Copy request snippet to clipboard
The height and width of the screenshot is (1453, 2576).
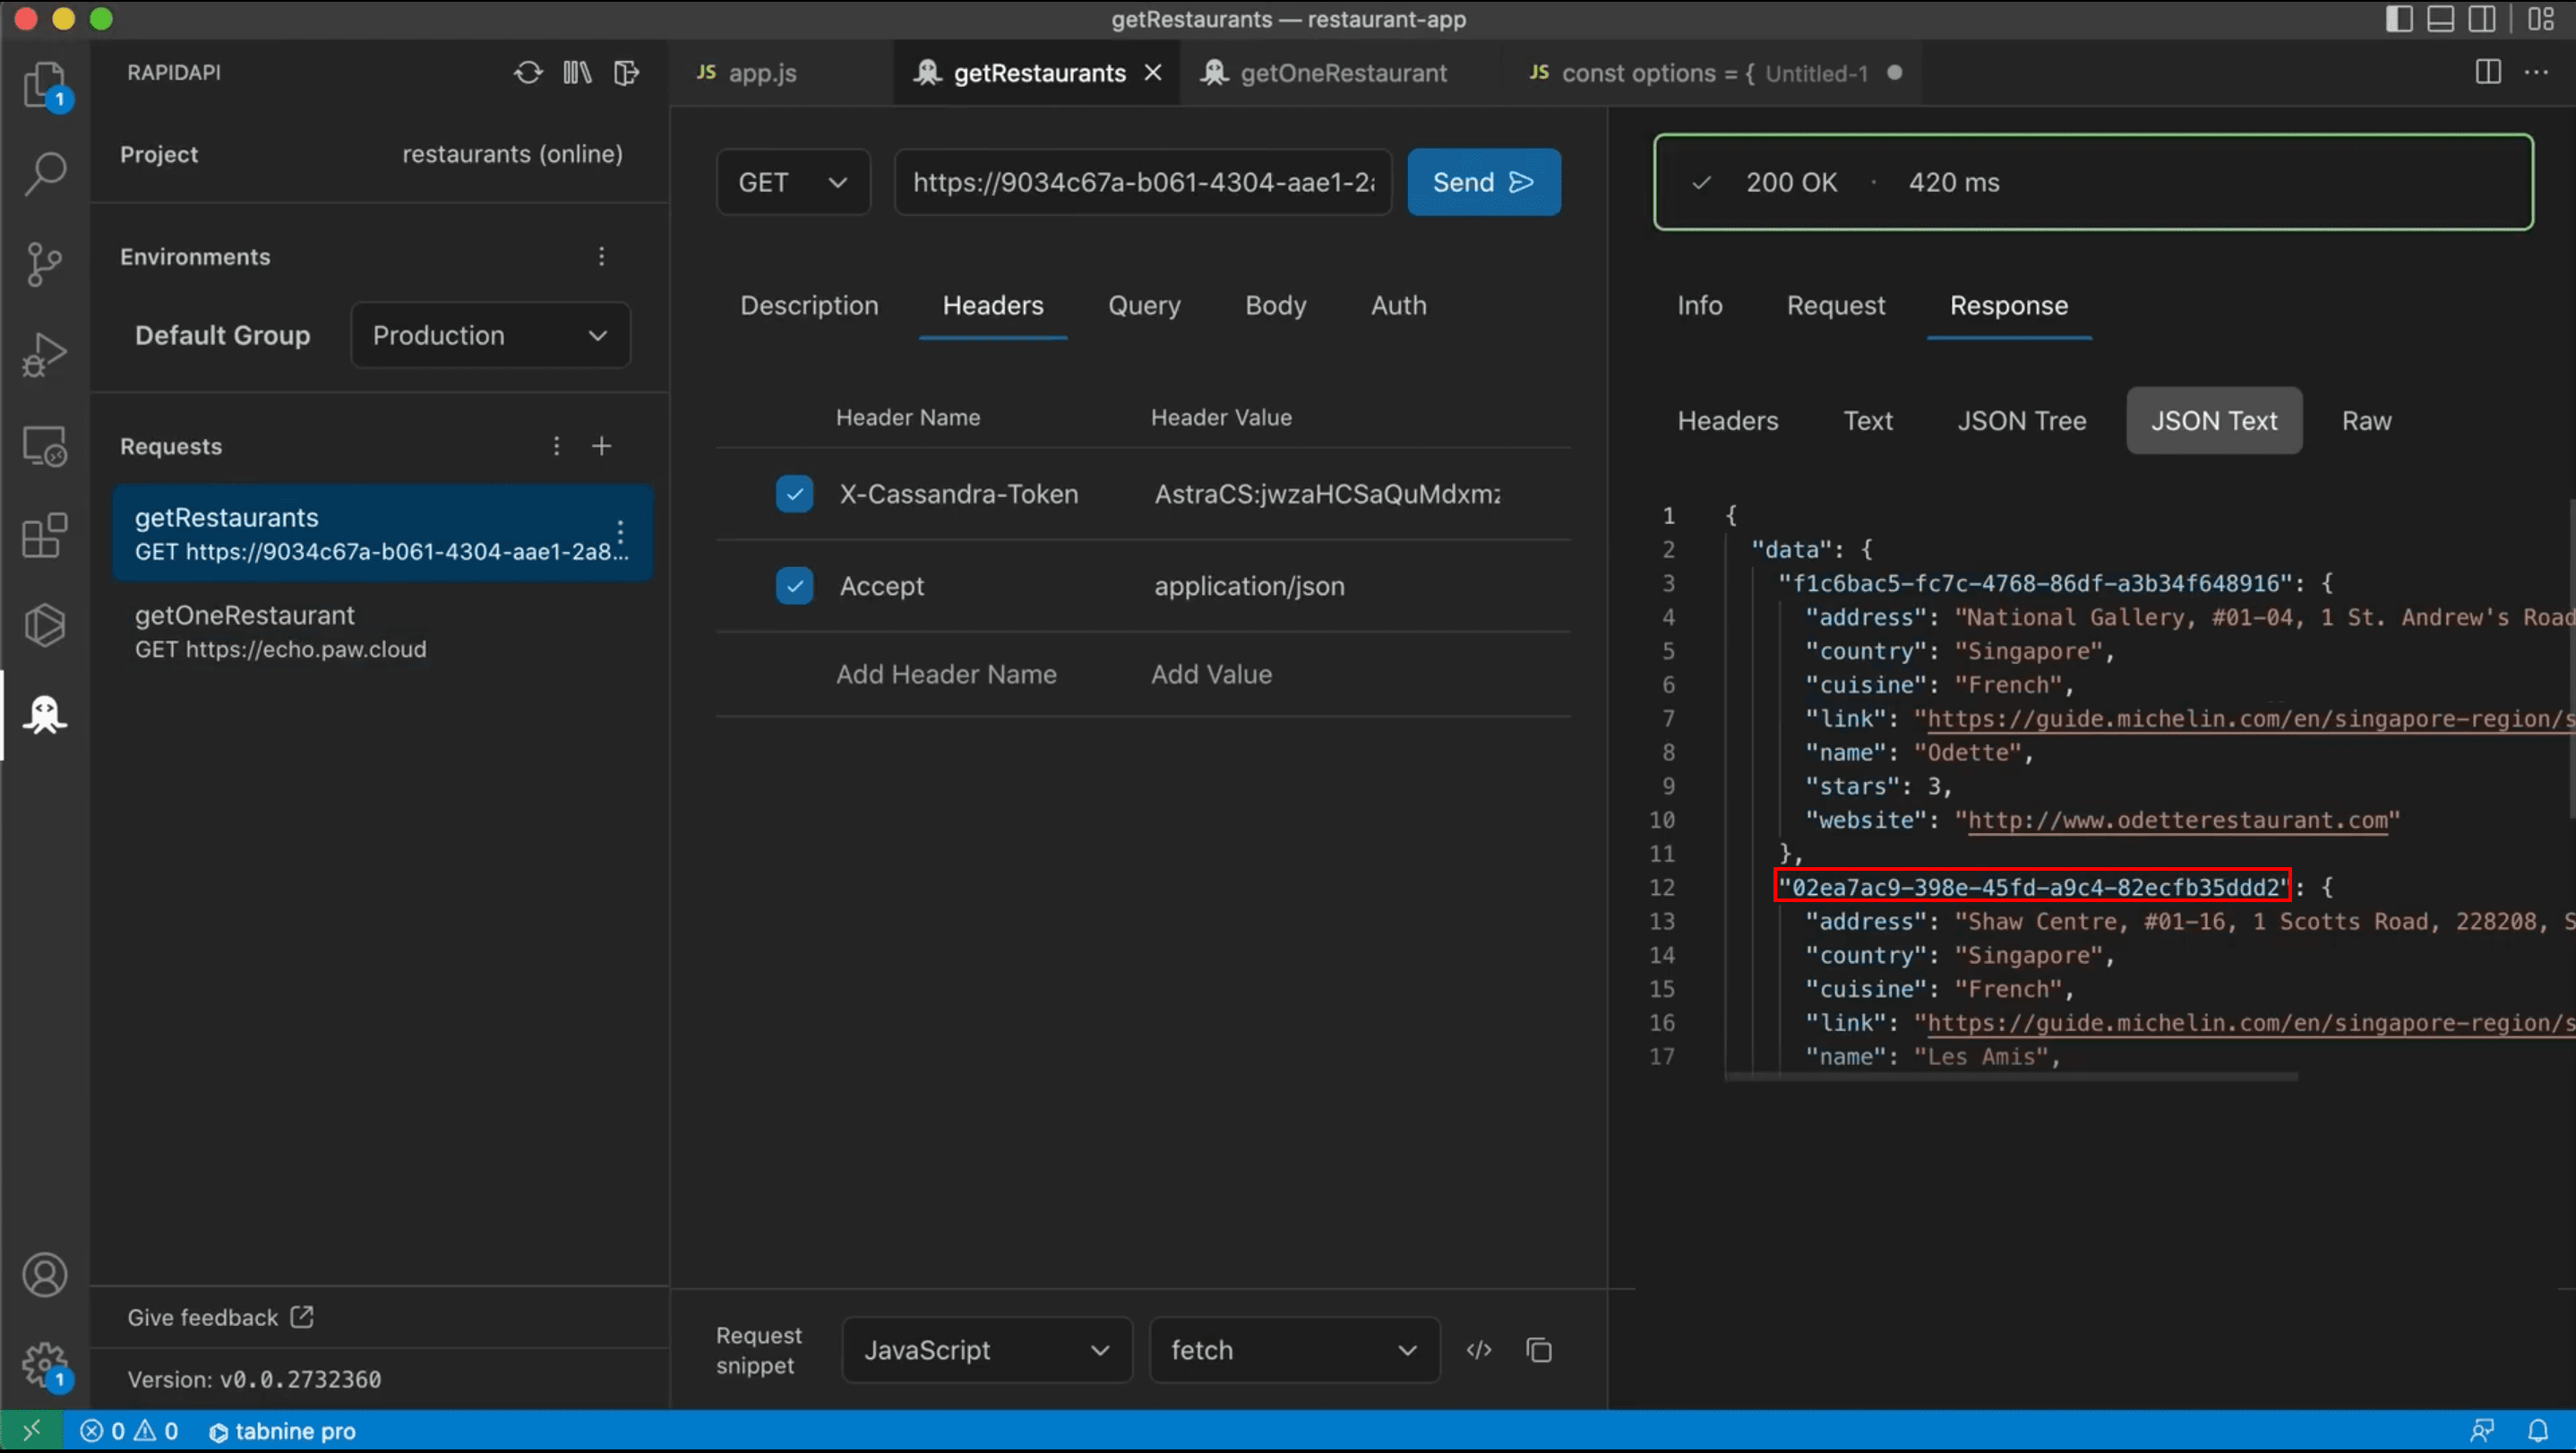coord(1539,1350)
